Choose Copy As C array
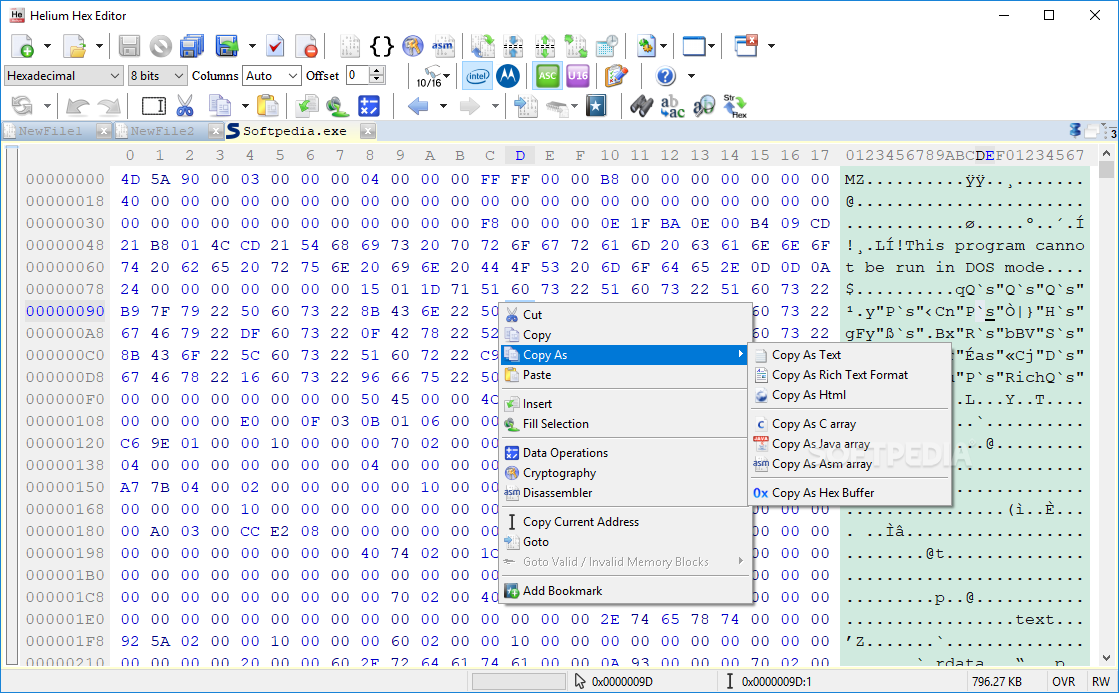This screenshot has width=1119, height=693. [849, 424]
